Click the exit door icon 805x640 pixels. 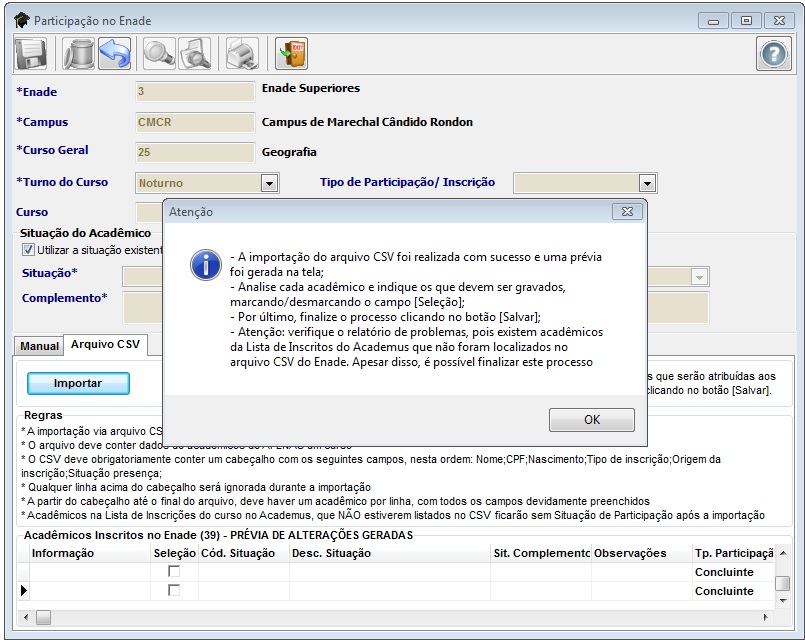[x=291, y=53]
